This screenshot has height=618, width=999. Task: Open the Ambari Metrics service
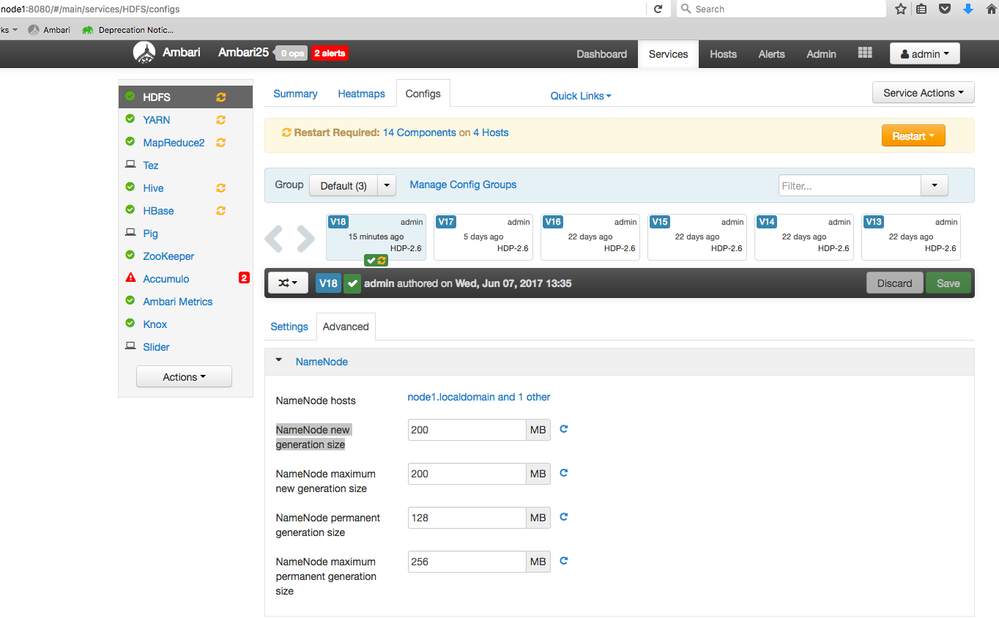178,301
